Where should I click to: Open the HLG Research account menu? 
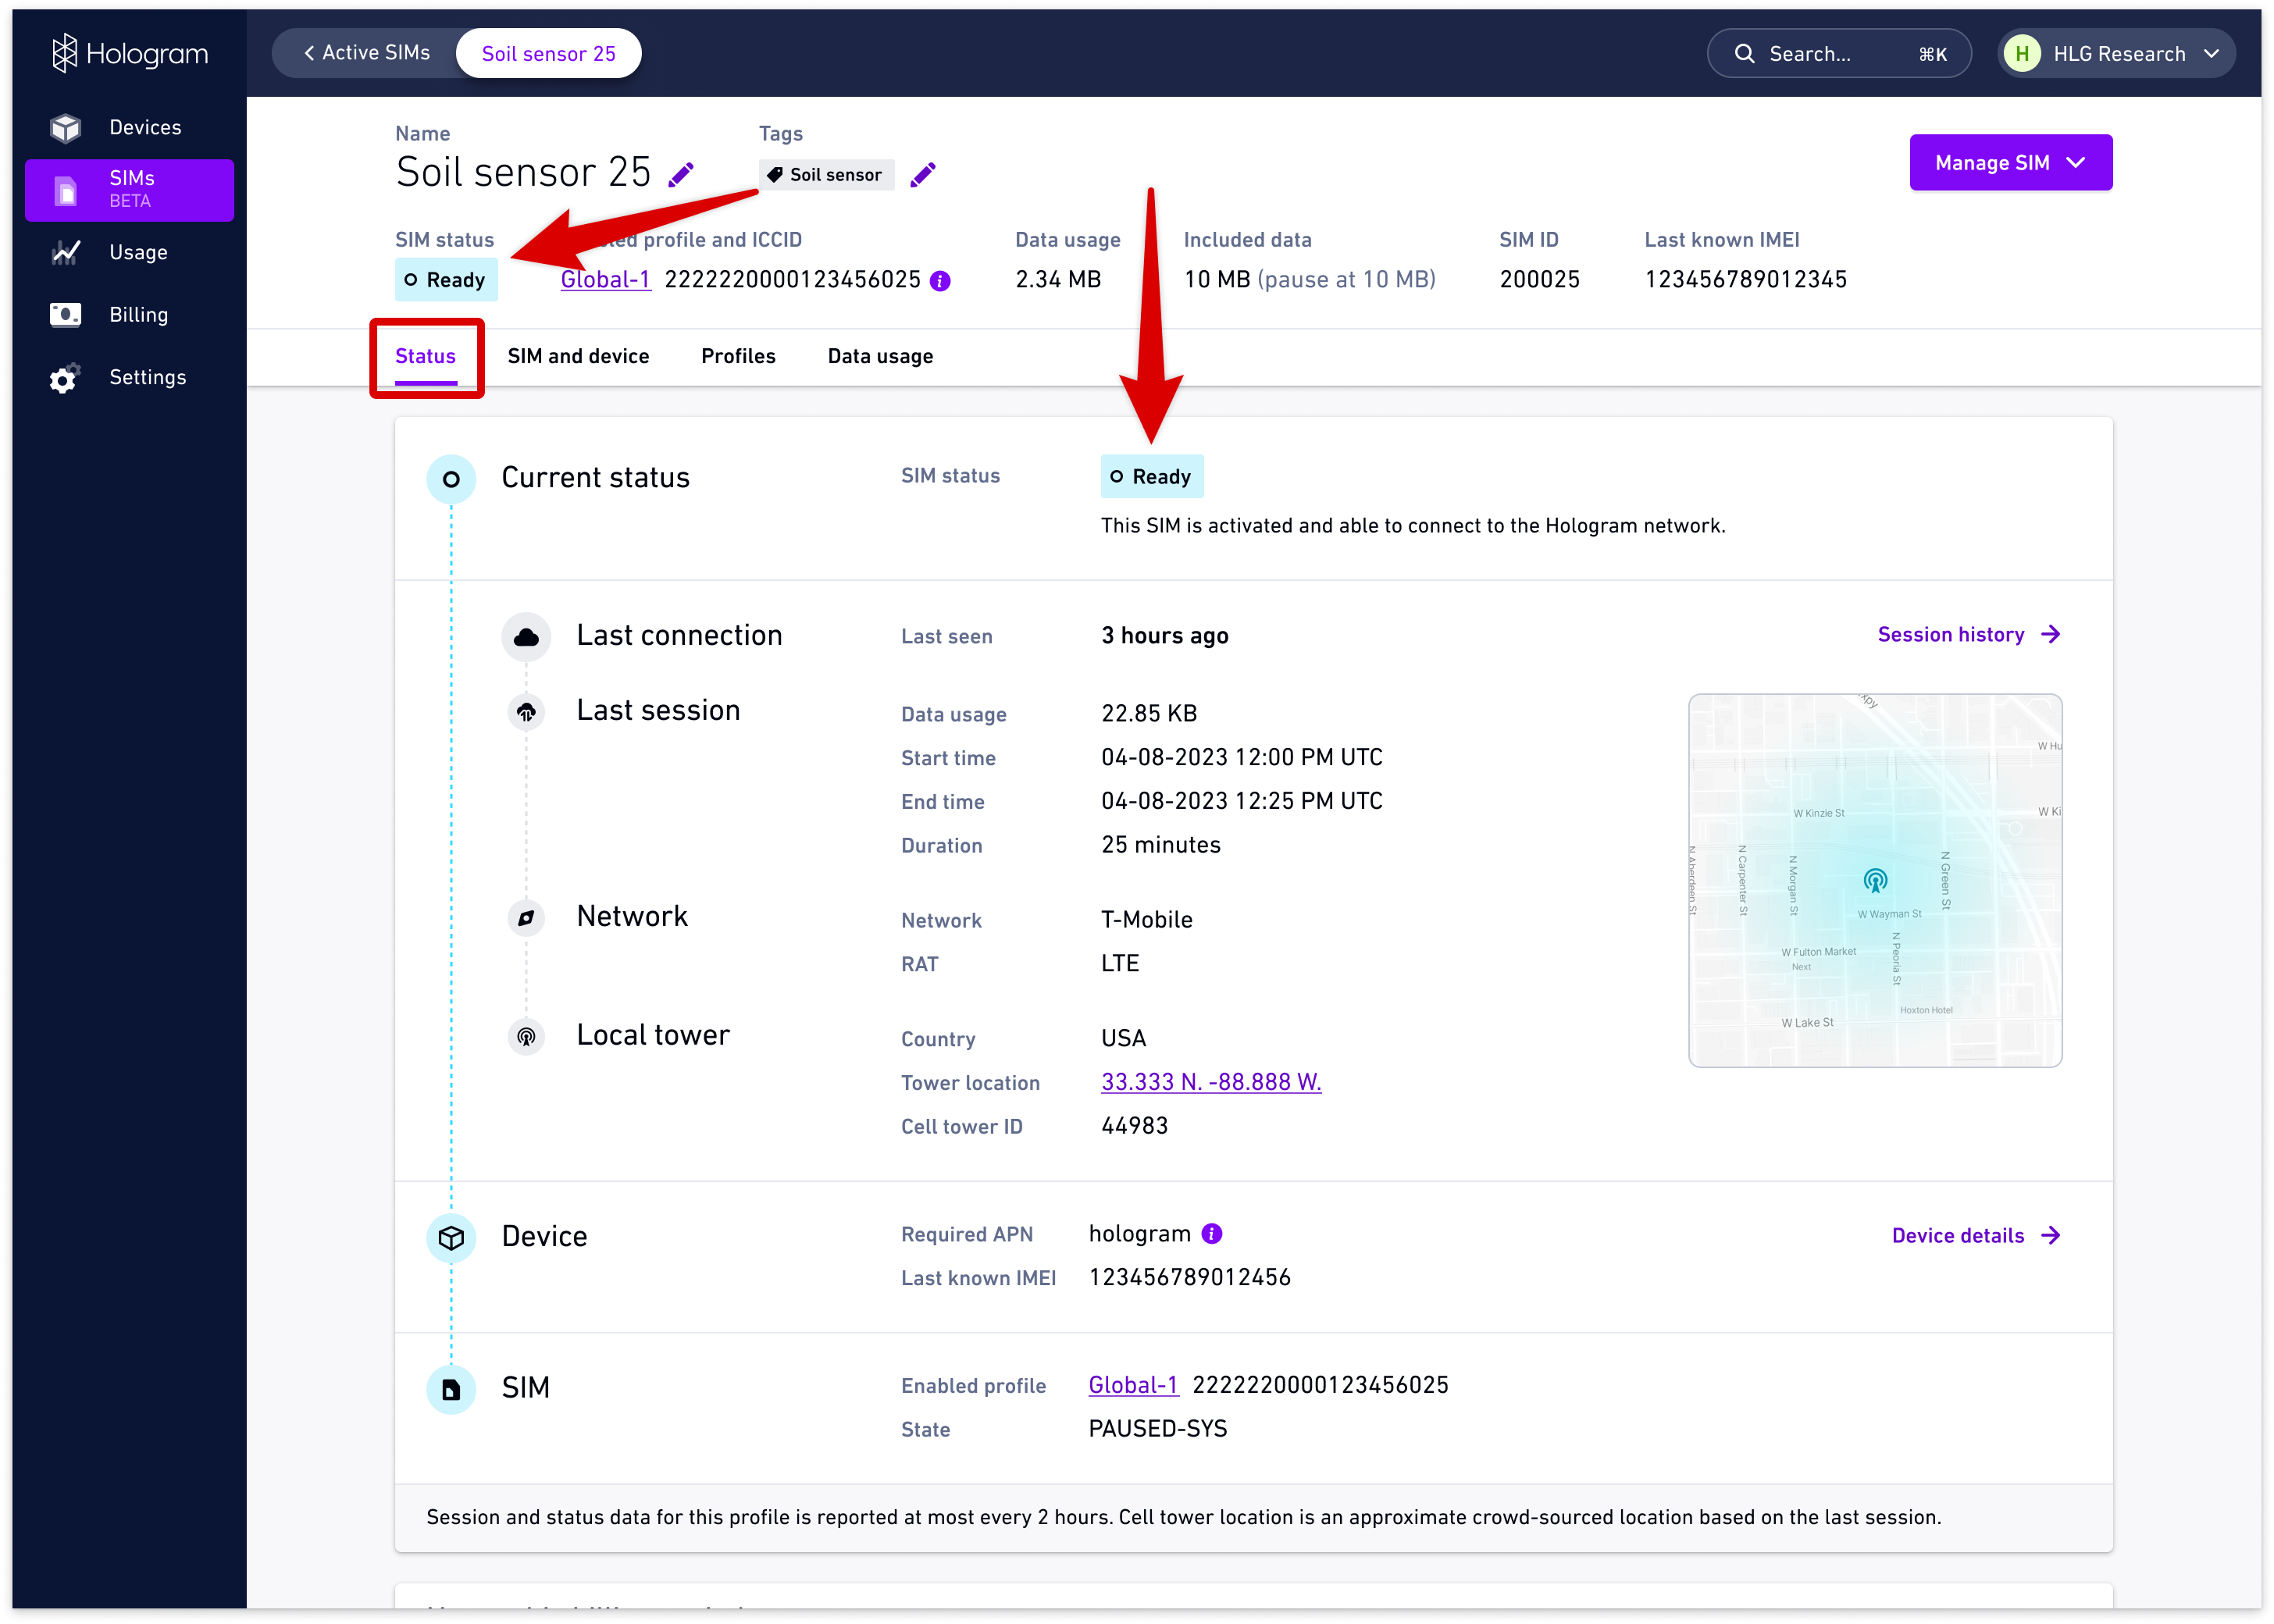[2116, 54]
